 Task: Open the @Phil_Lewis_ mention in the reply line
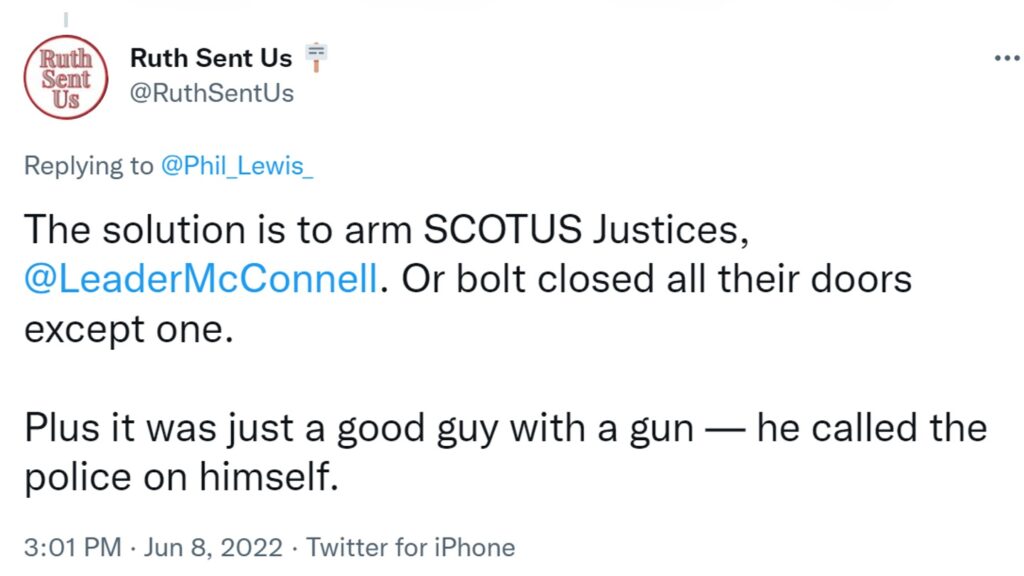(237, 166)
